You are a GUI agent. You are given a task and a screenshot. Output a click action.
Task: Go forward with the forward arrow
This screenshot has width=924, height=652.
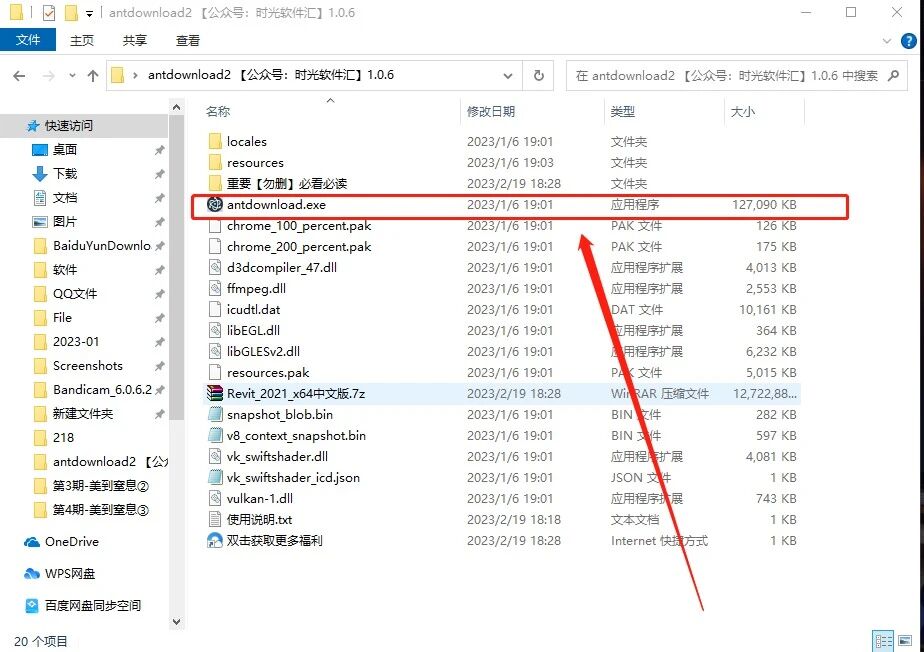[x=49, y=75]
